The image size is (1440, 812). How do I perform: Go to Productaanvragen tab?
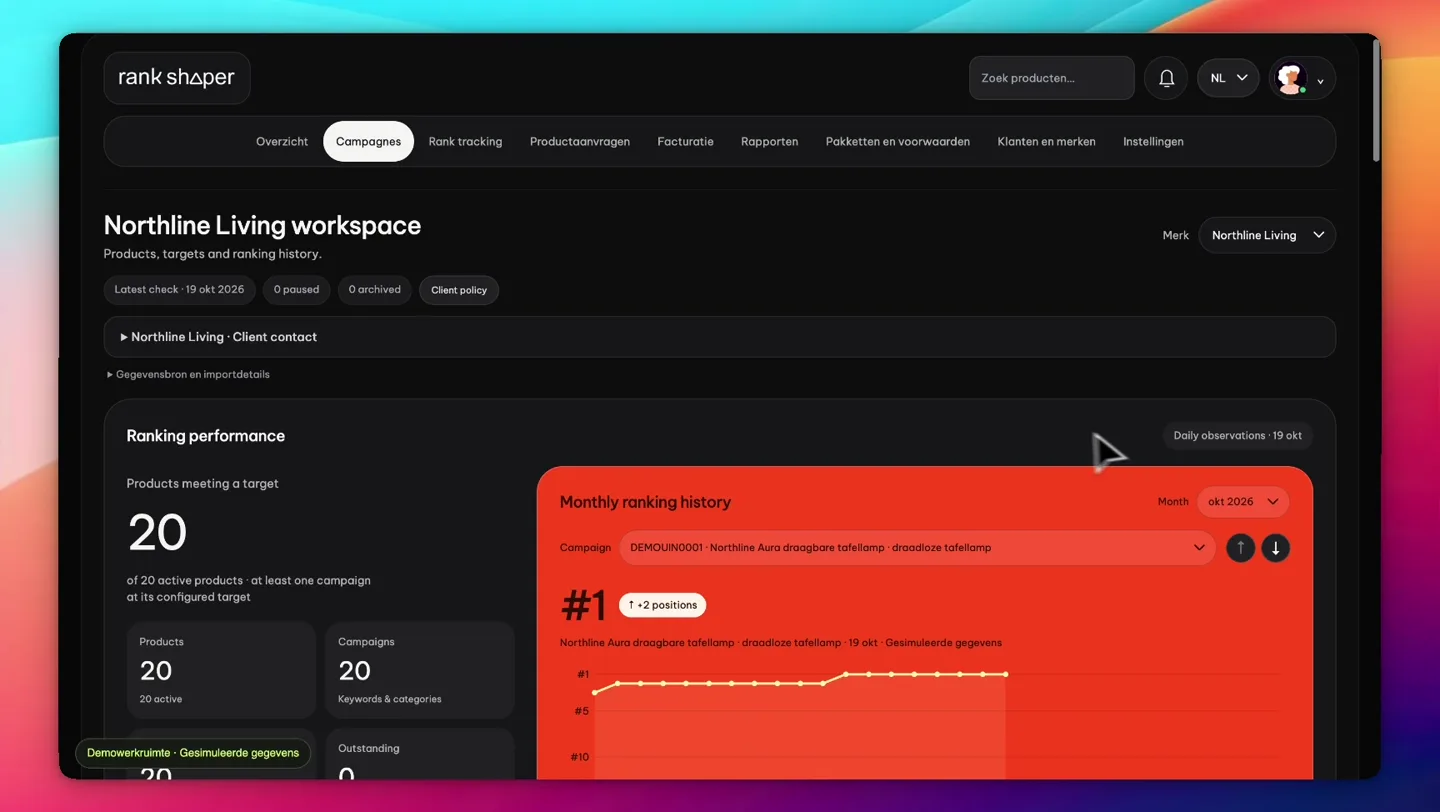click(580, 141)
